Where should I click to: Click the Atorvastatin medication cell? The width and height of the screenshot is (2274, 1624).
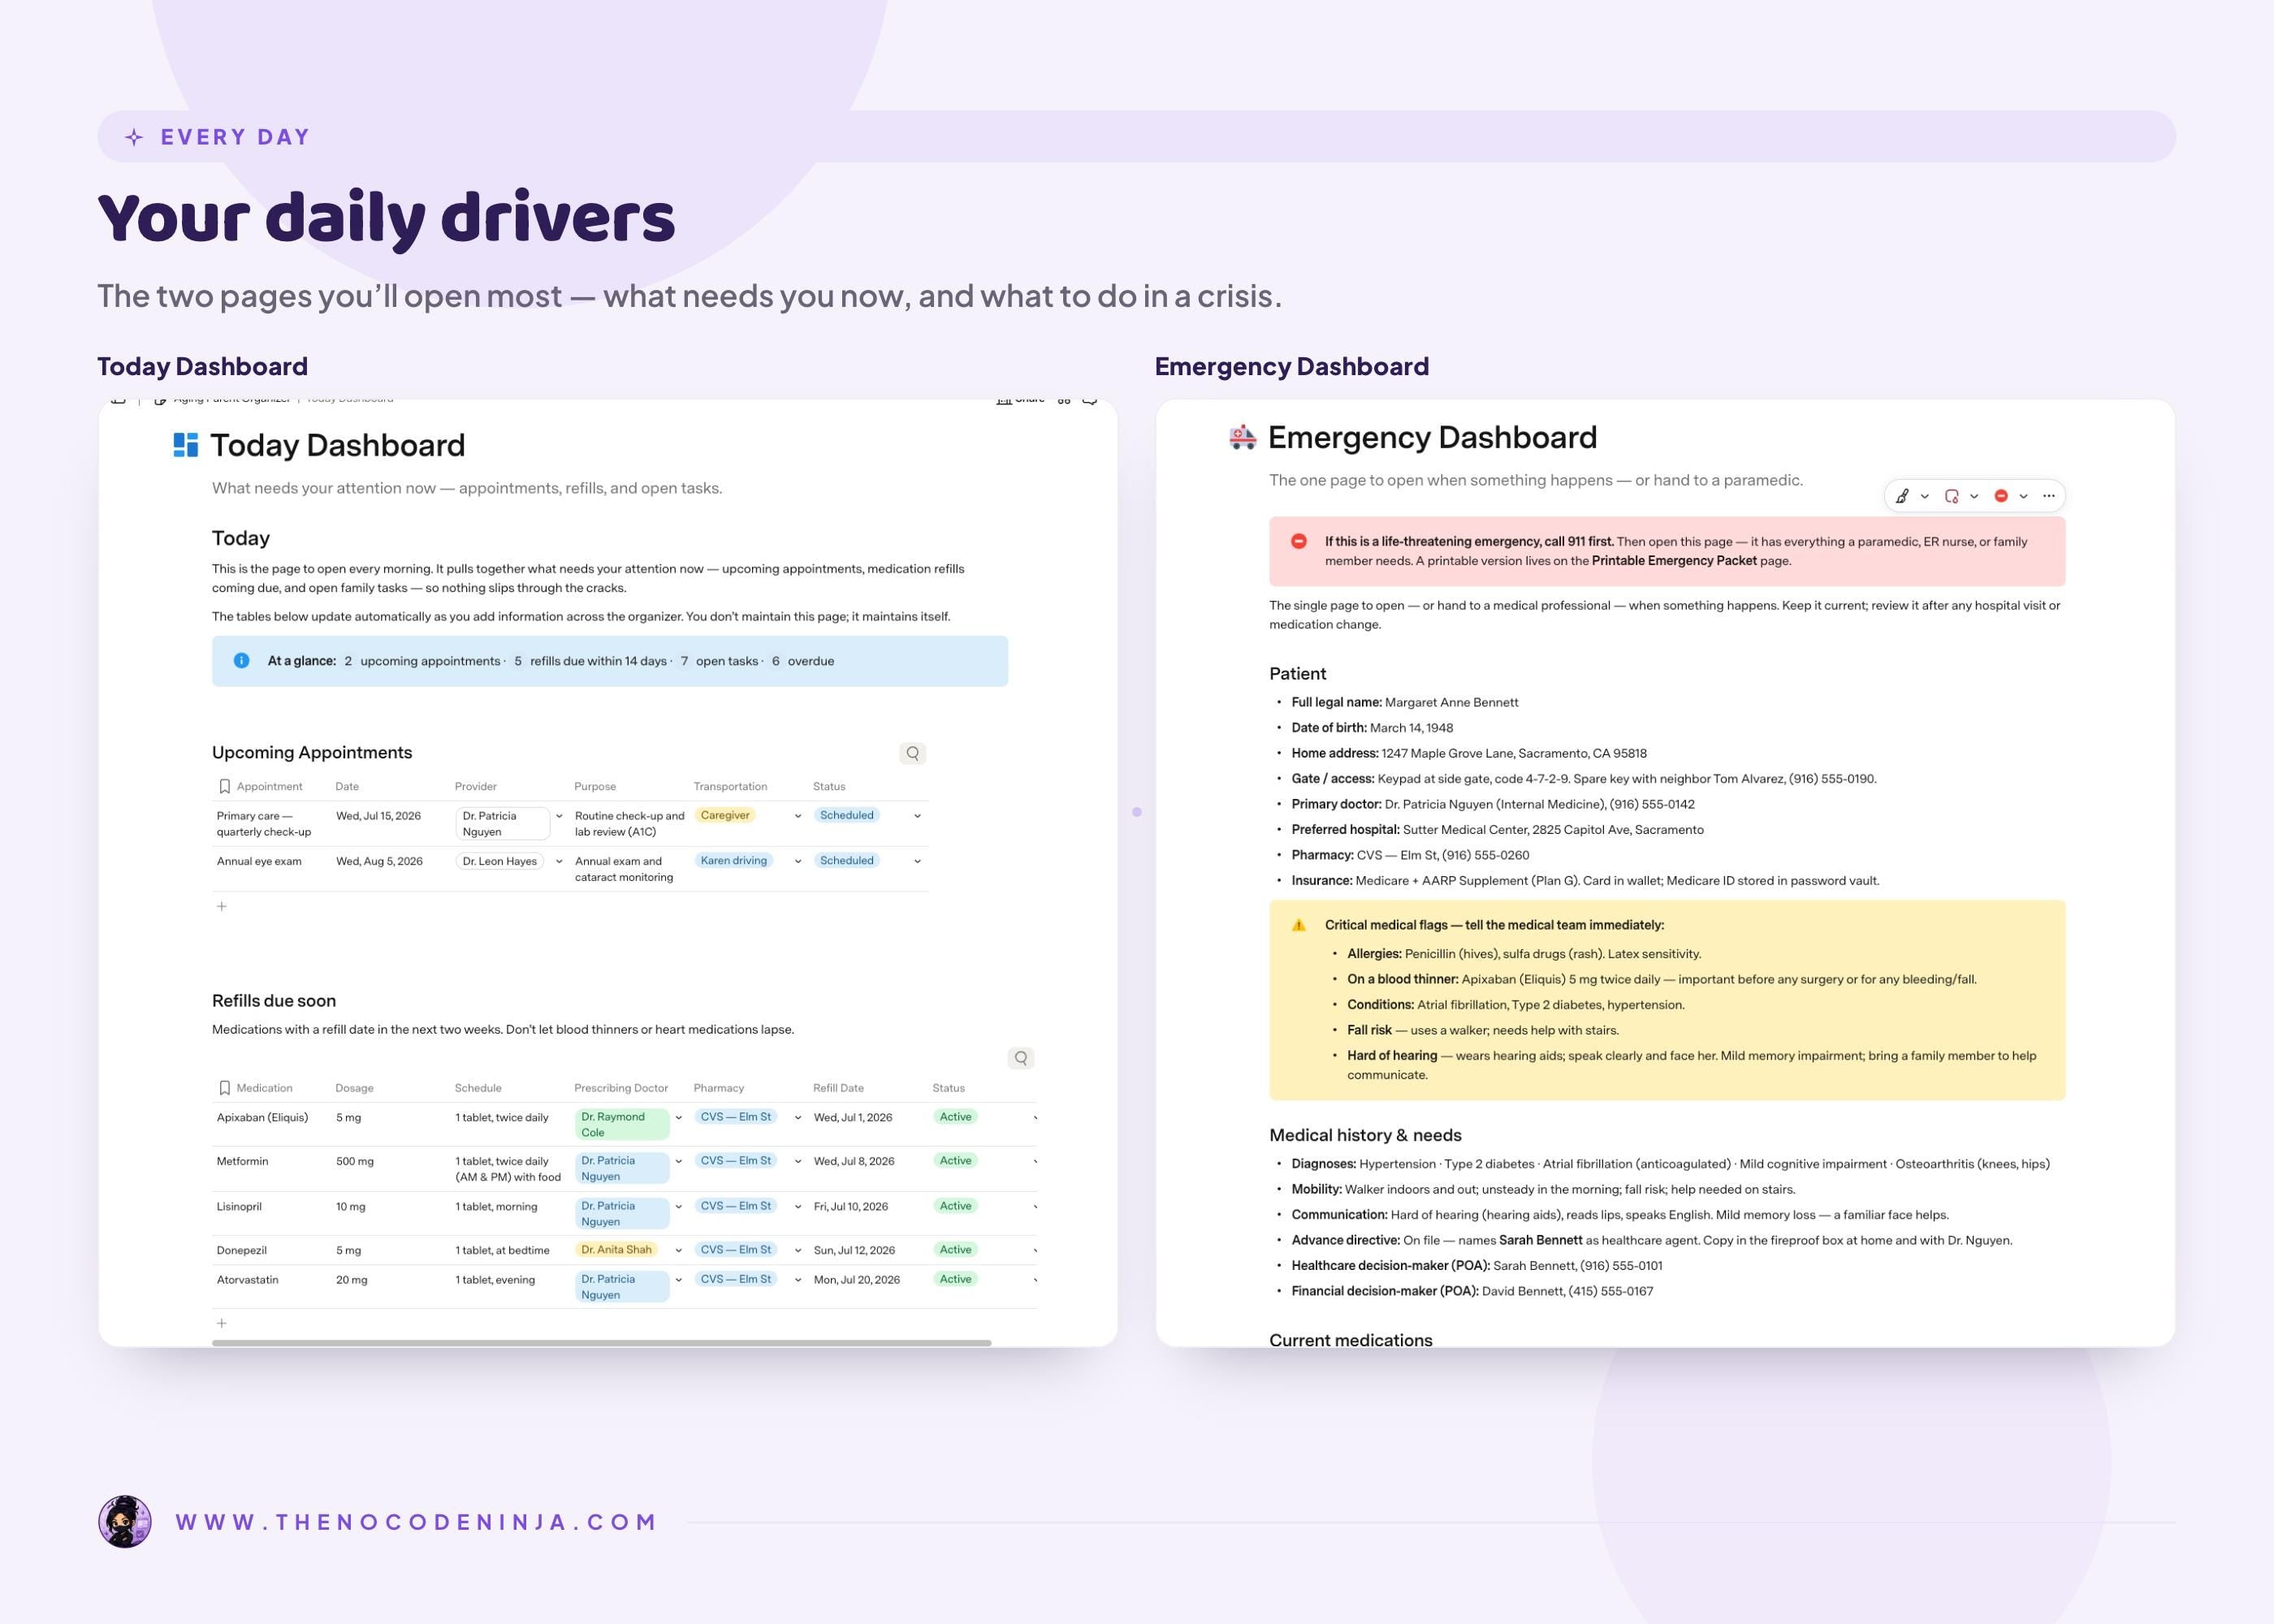(x=247, y=1279)
